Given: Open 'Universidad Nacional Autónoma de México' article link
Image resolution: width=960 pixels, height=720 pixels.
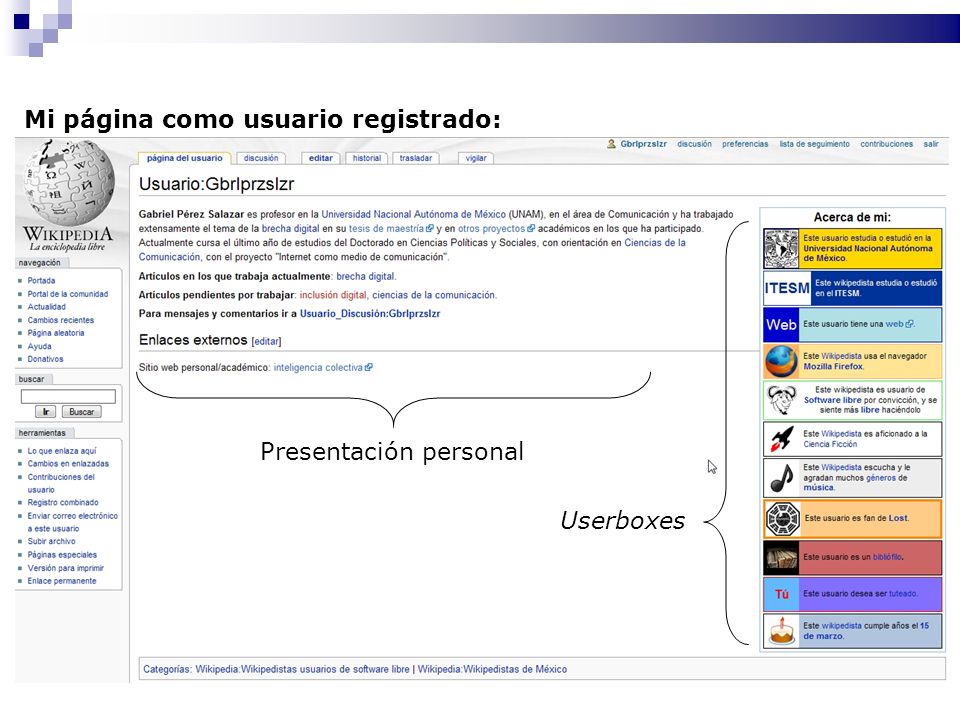Looking at the screenshot, I should click(413, 214).
